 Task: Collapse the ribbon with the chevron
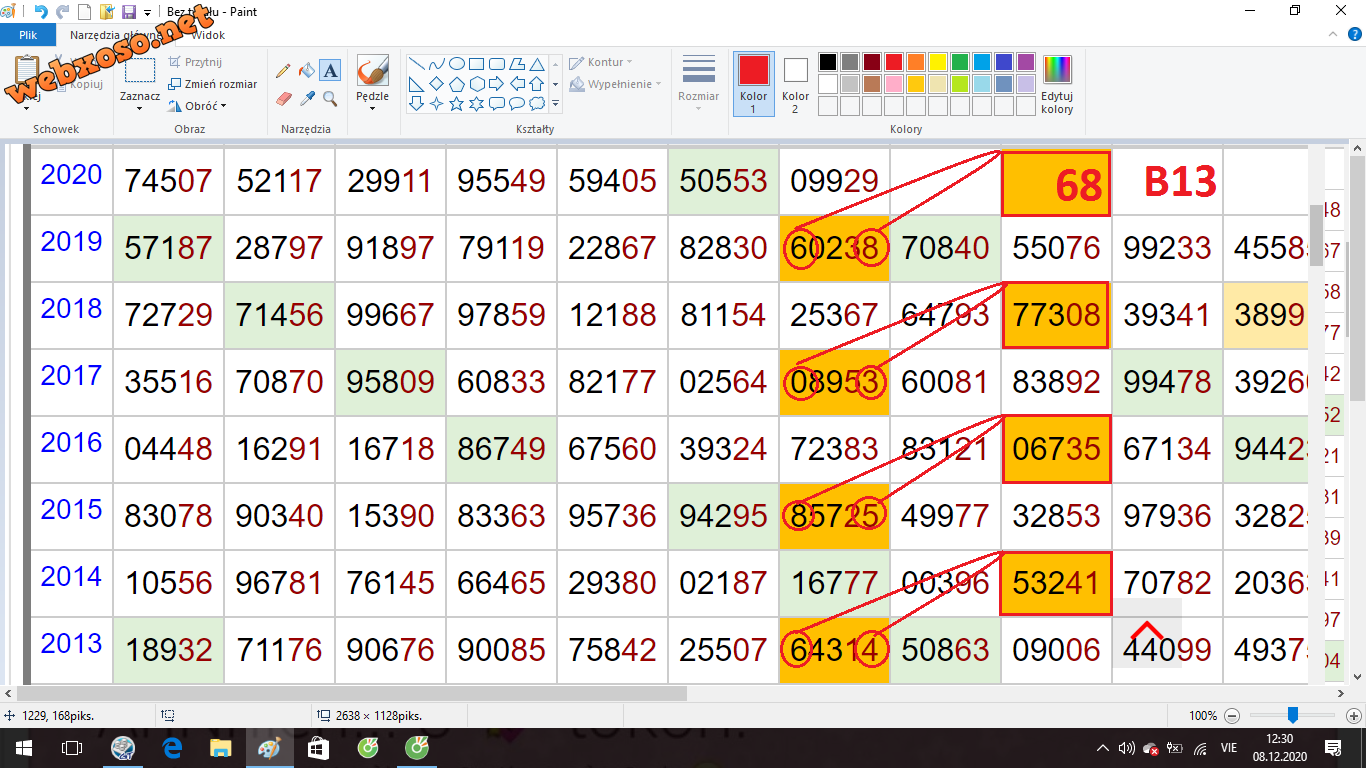tap(1335, 34)
